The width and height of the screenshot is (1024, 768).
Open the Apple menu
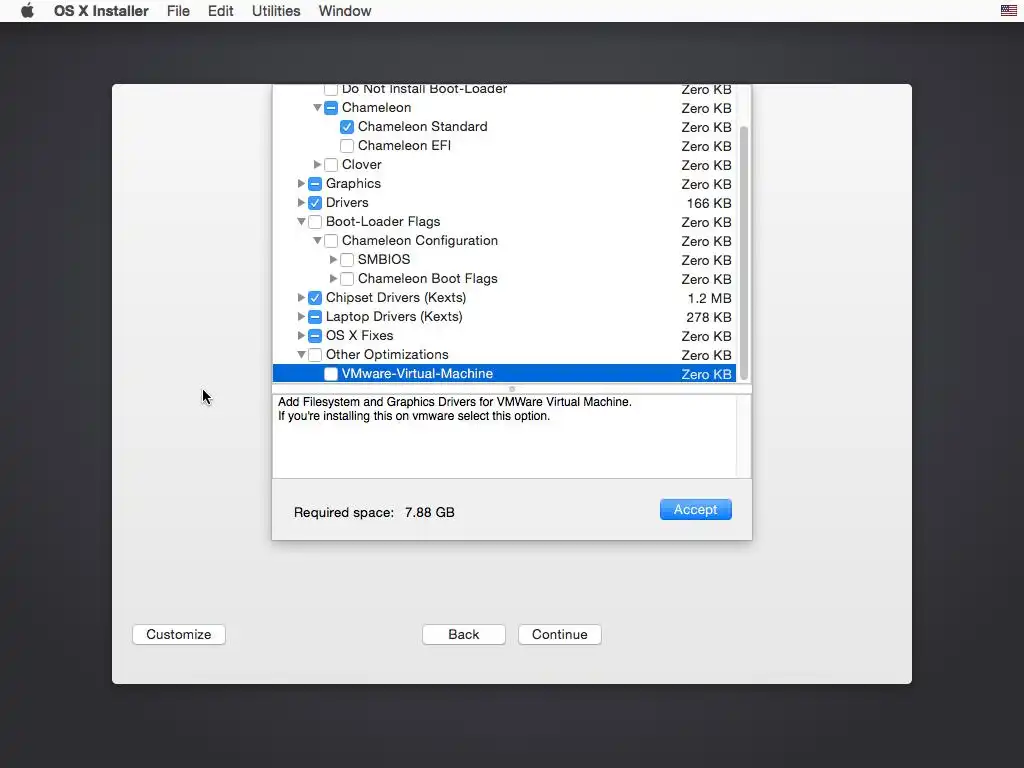27,11
